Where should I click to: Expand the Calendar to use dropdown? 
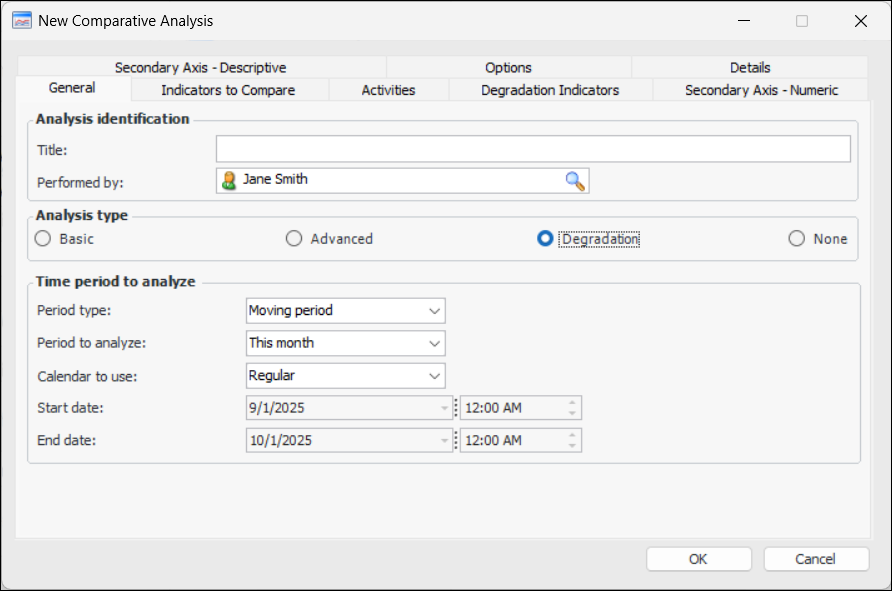tap(434, 376)
